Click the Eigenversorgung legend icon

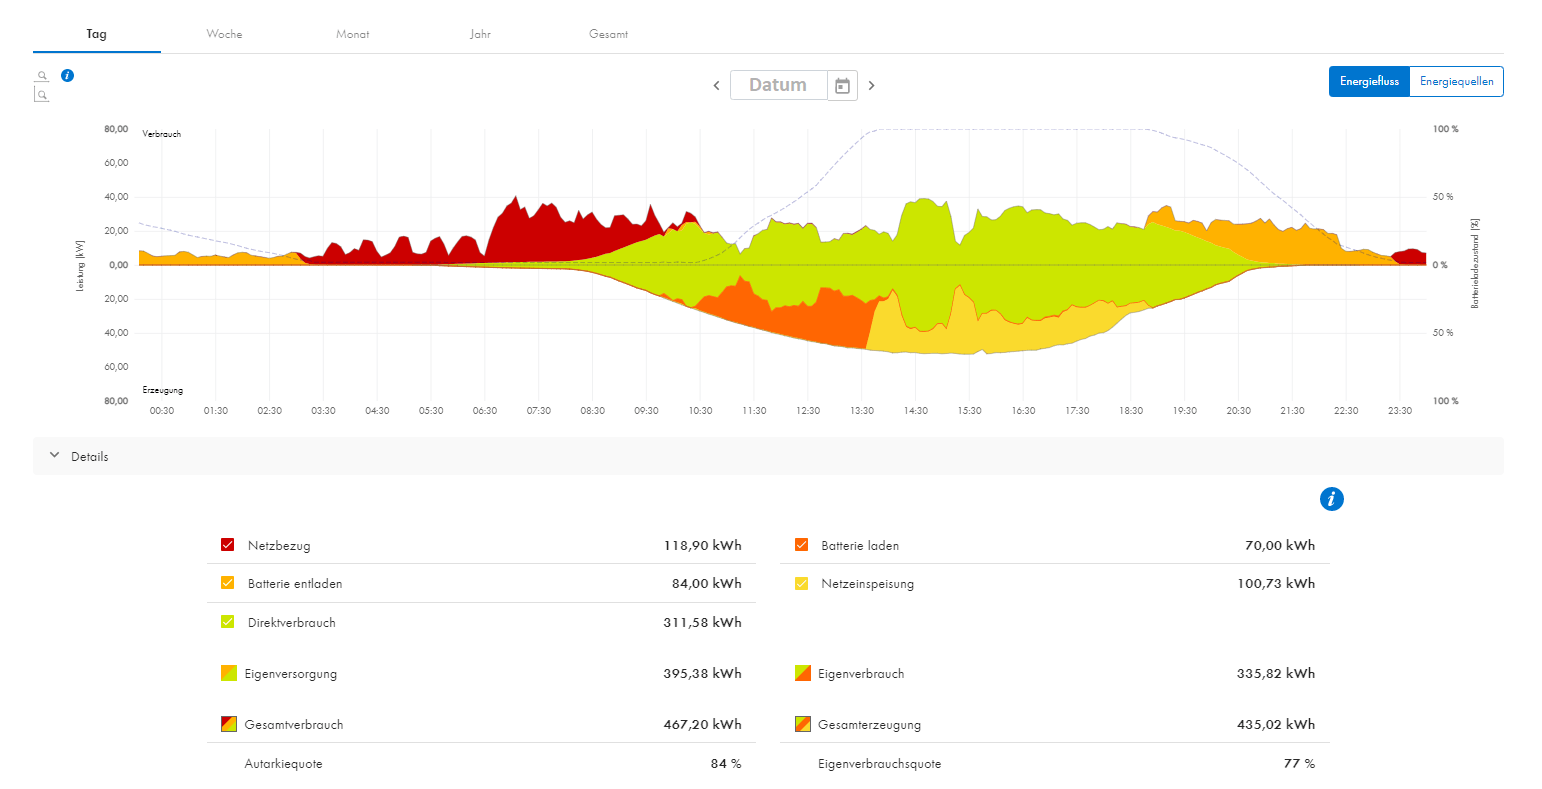click(229, 673)
